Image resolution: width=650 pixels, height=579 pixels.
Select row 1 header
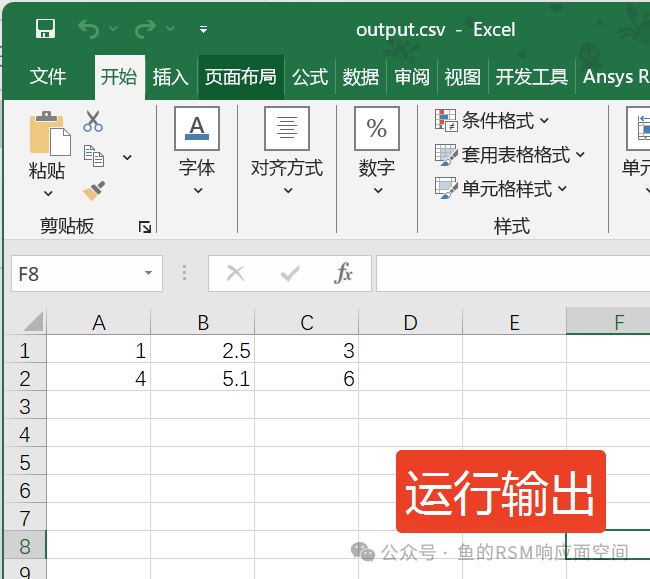(25, 351)
